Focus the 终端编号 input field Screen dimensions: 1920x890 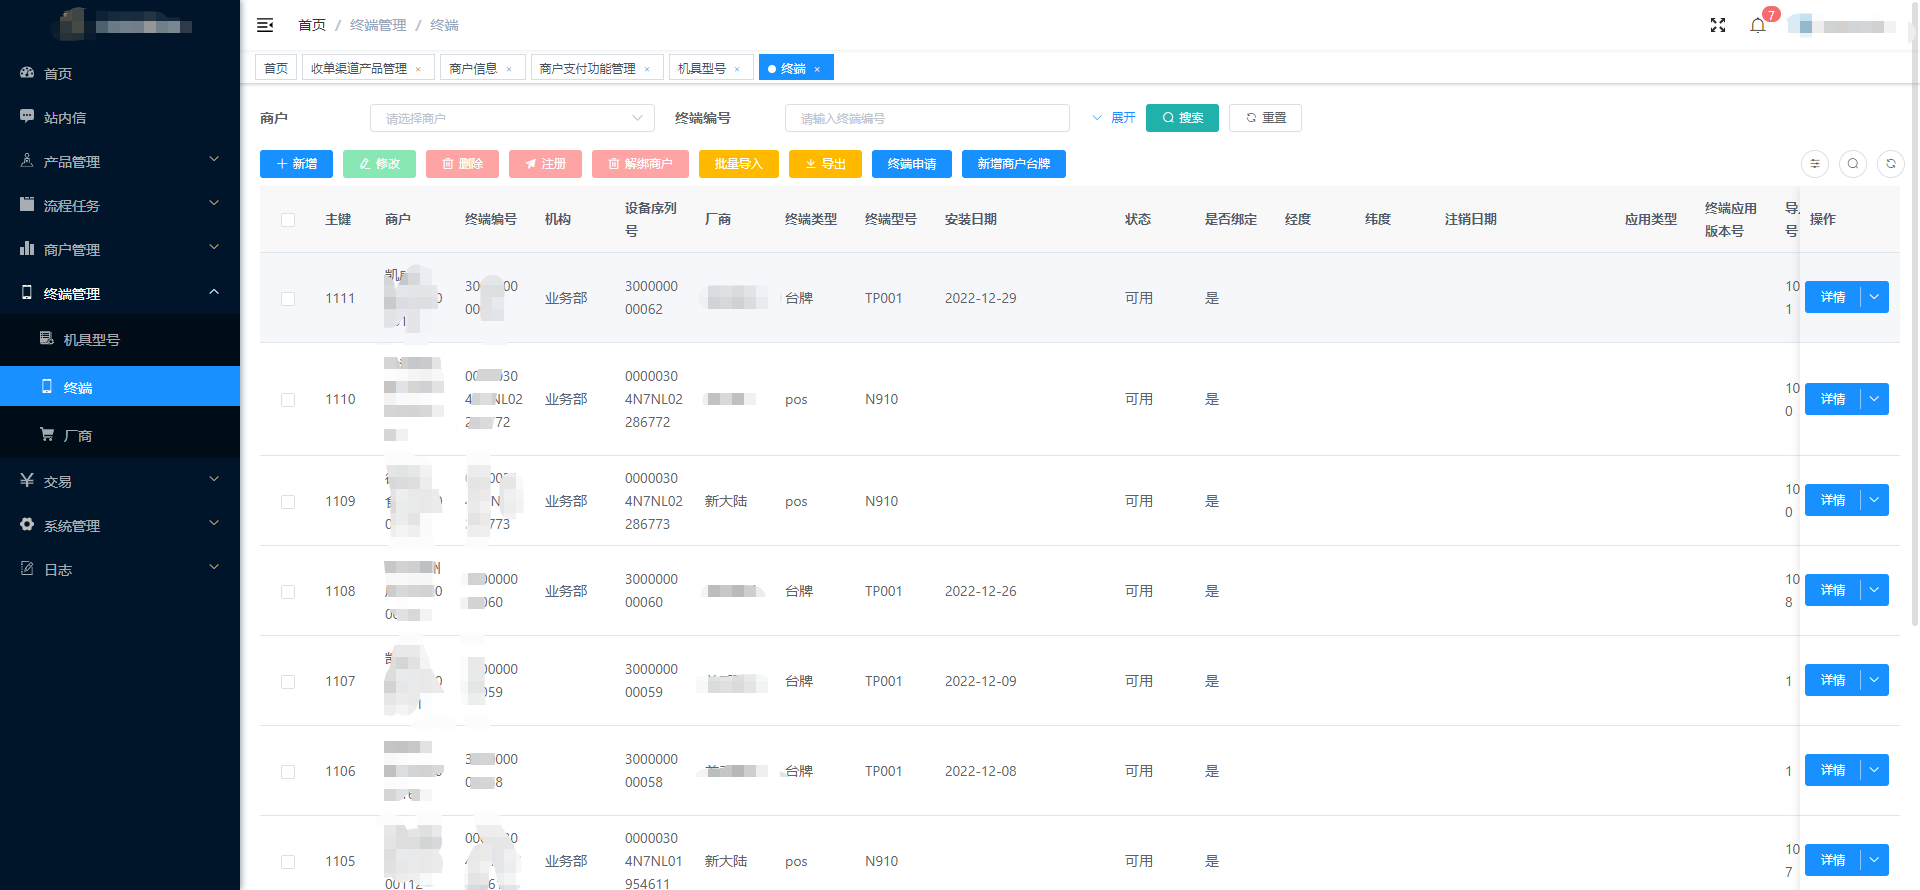927,118
